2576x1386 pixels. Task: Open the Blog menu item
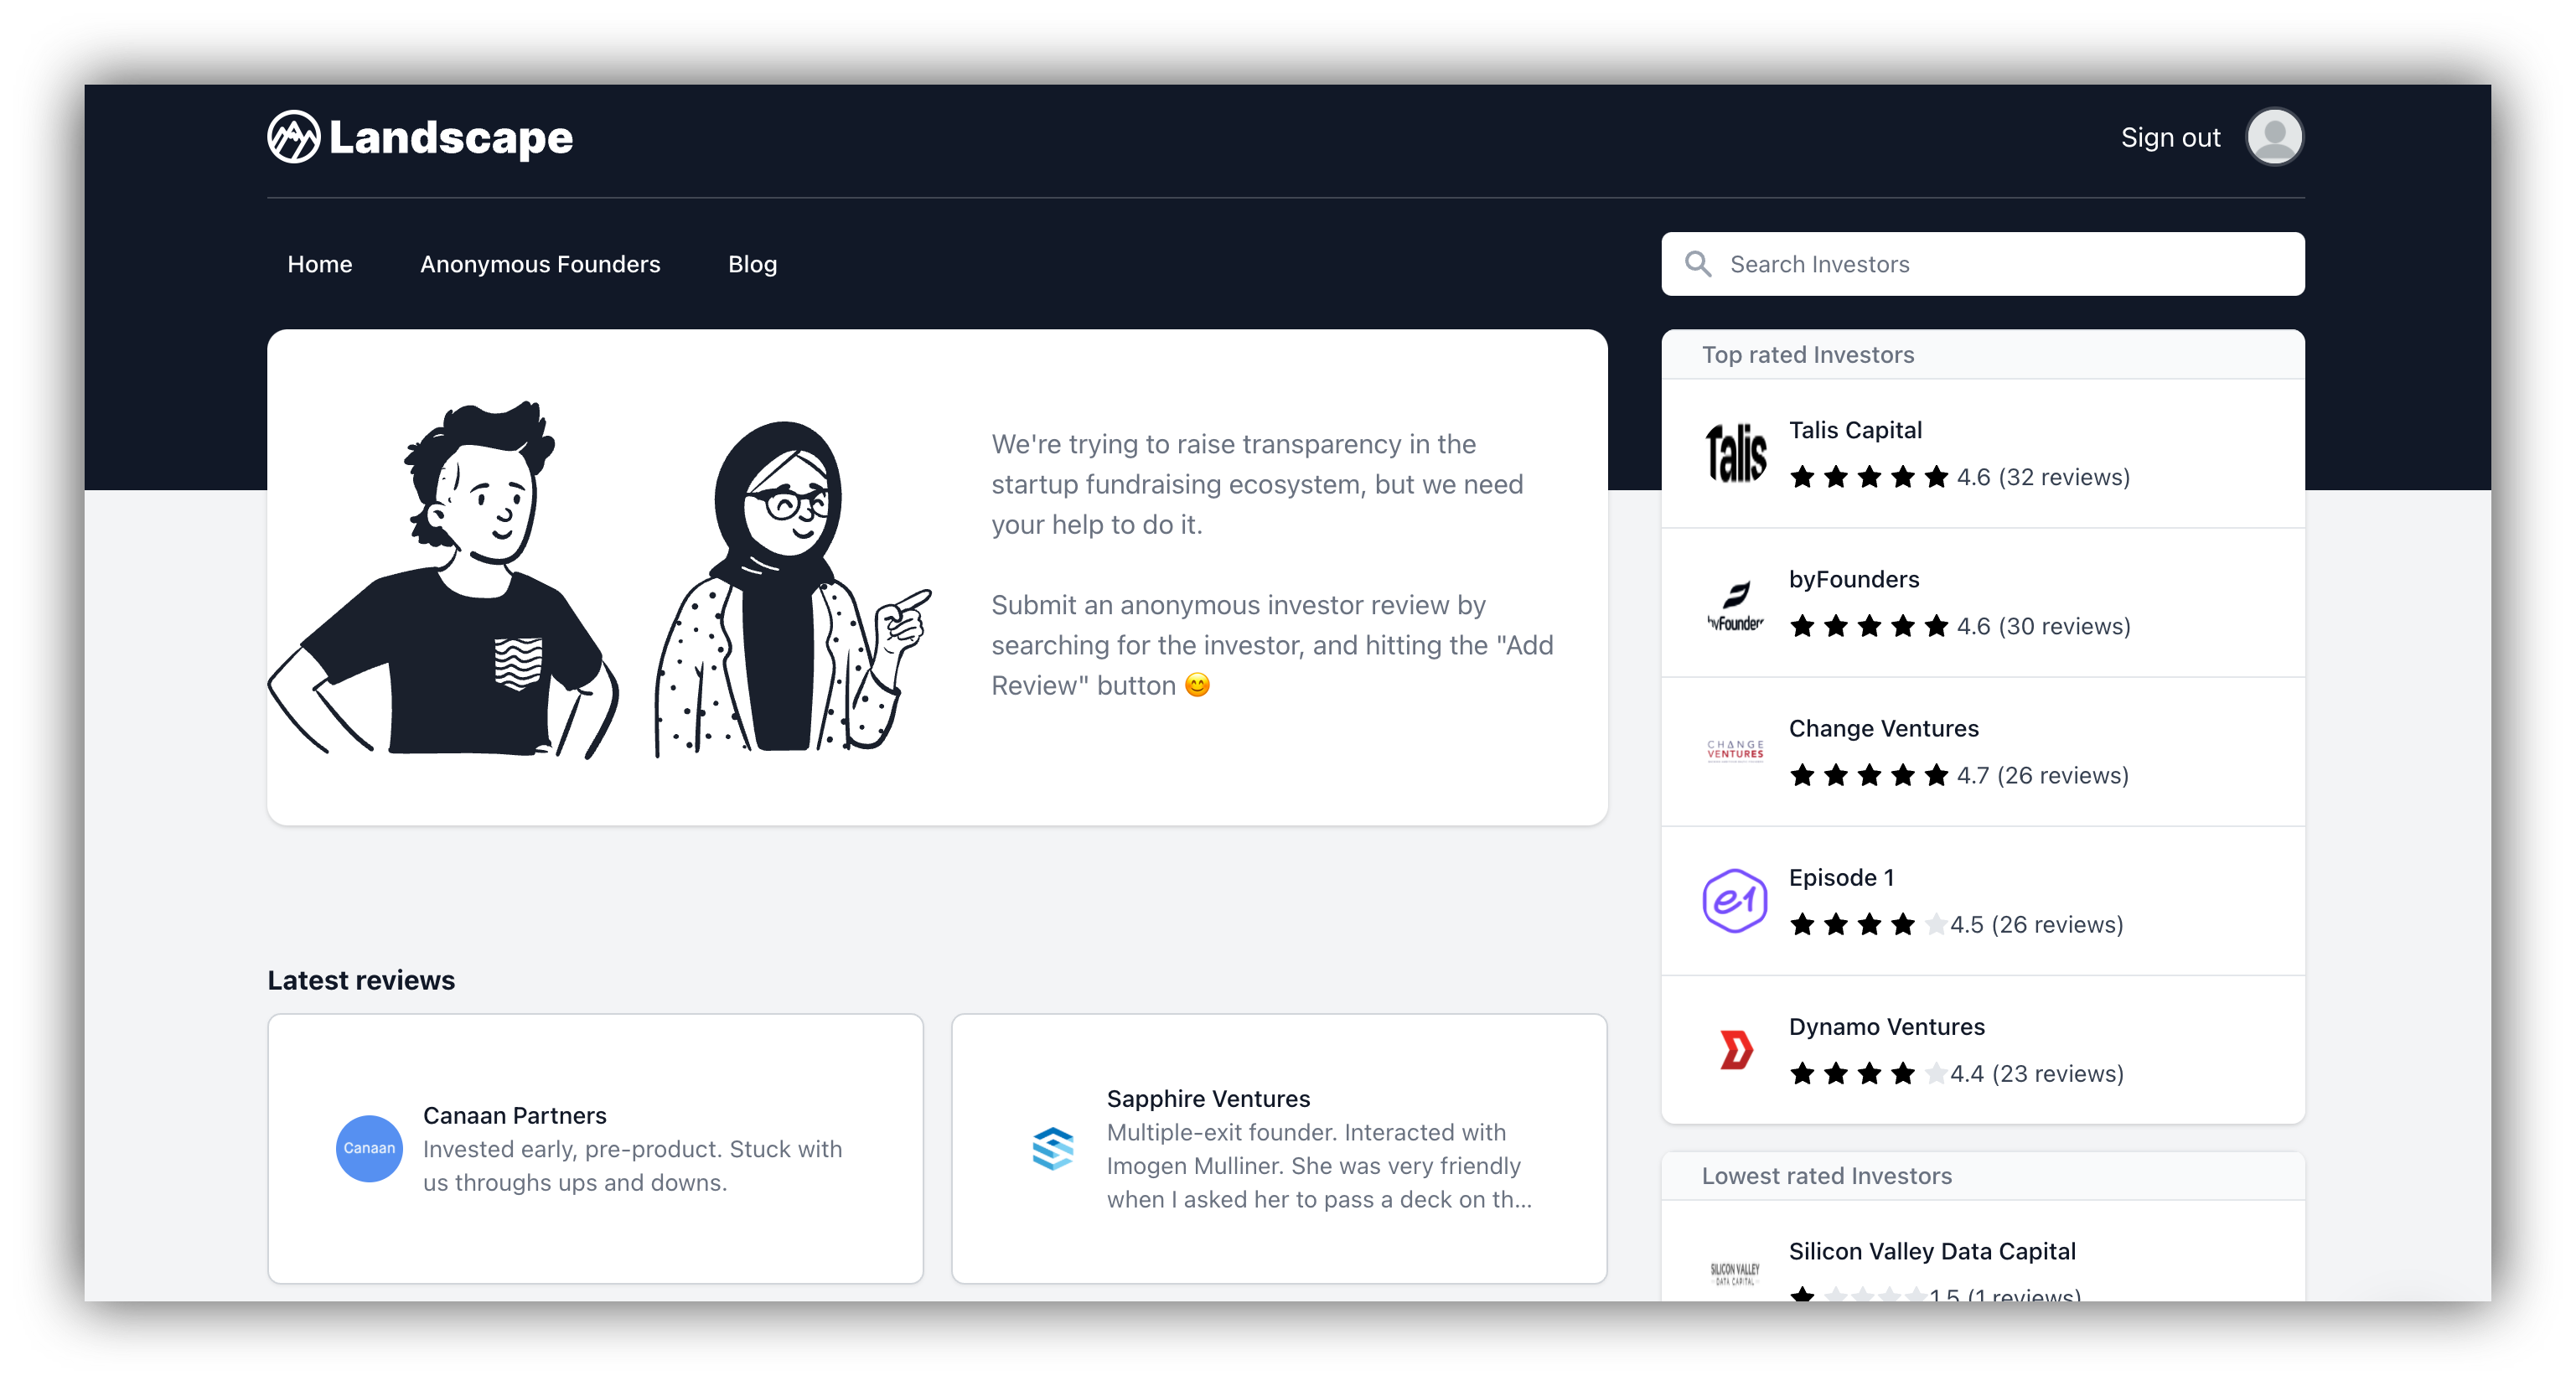pyautogui.click(x=754, y=263)
